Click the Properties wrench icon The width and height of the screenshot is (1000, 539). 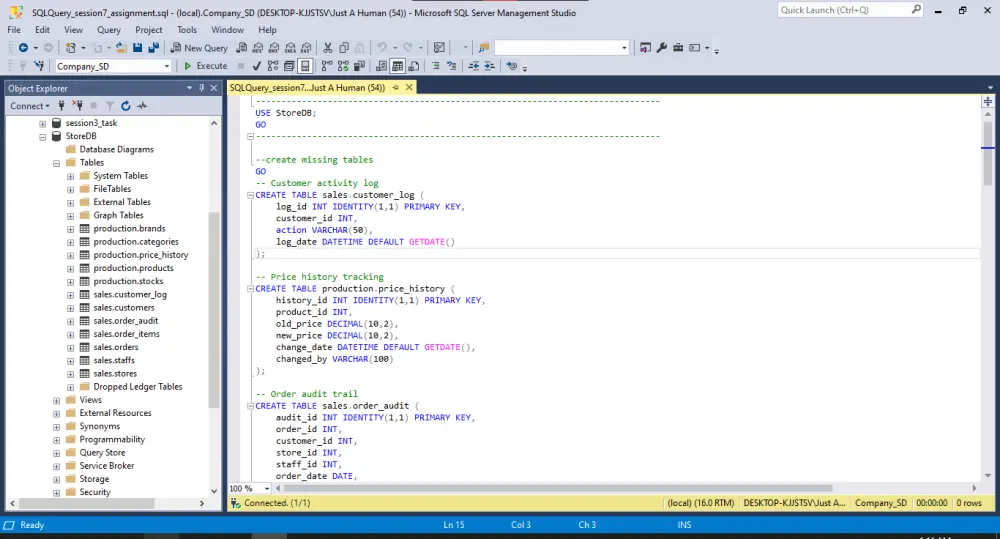(661, 48)
